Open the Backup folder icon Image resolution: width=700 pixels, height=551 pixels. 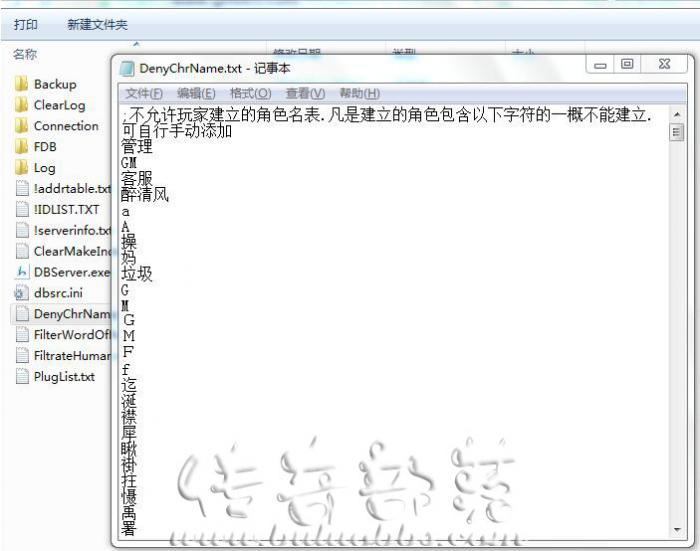21,84
